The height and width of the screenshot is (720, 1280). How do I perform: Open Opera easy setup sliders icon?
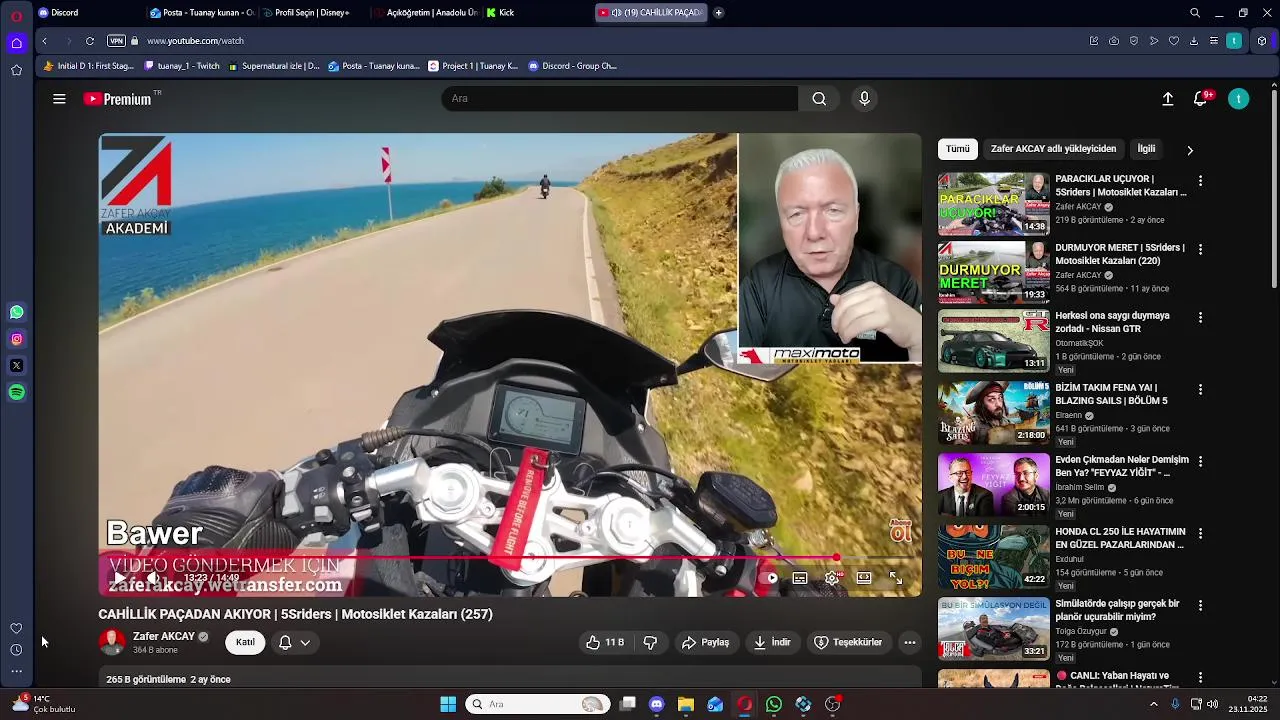pyautogui.click(x=1213, y=41)
